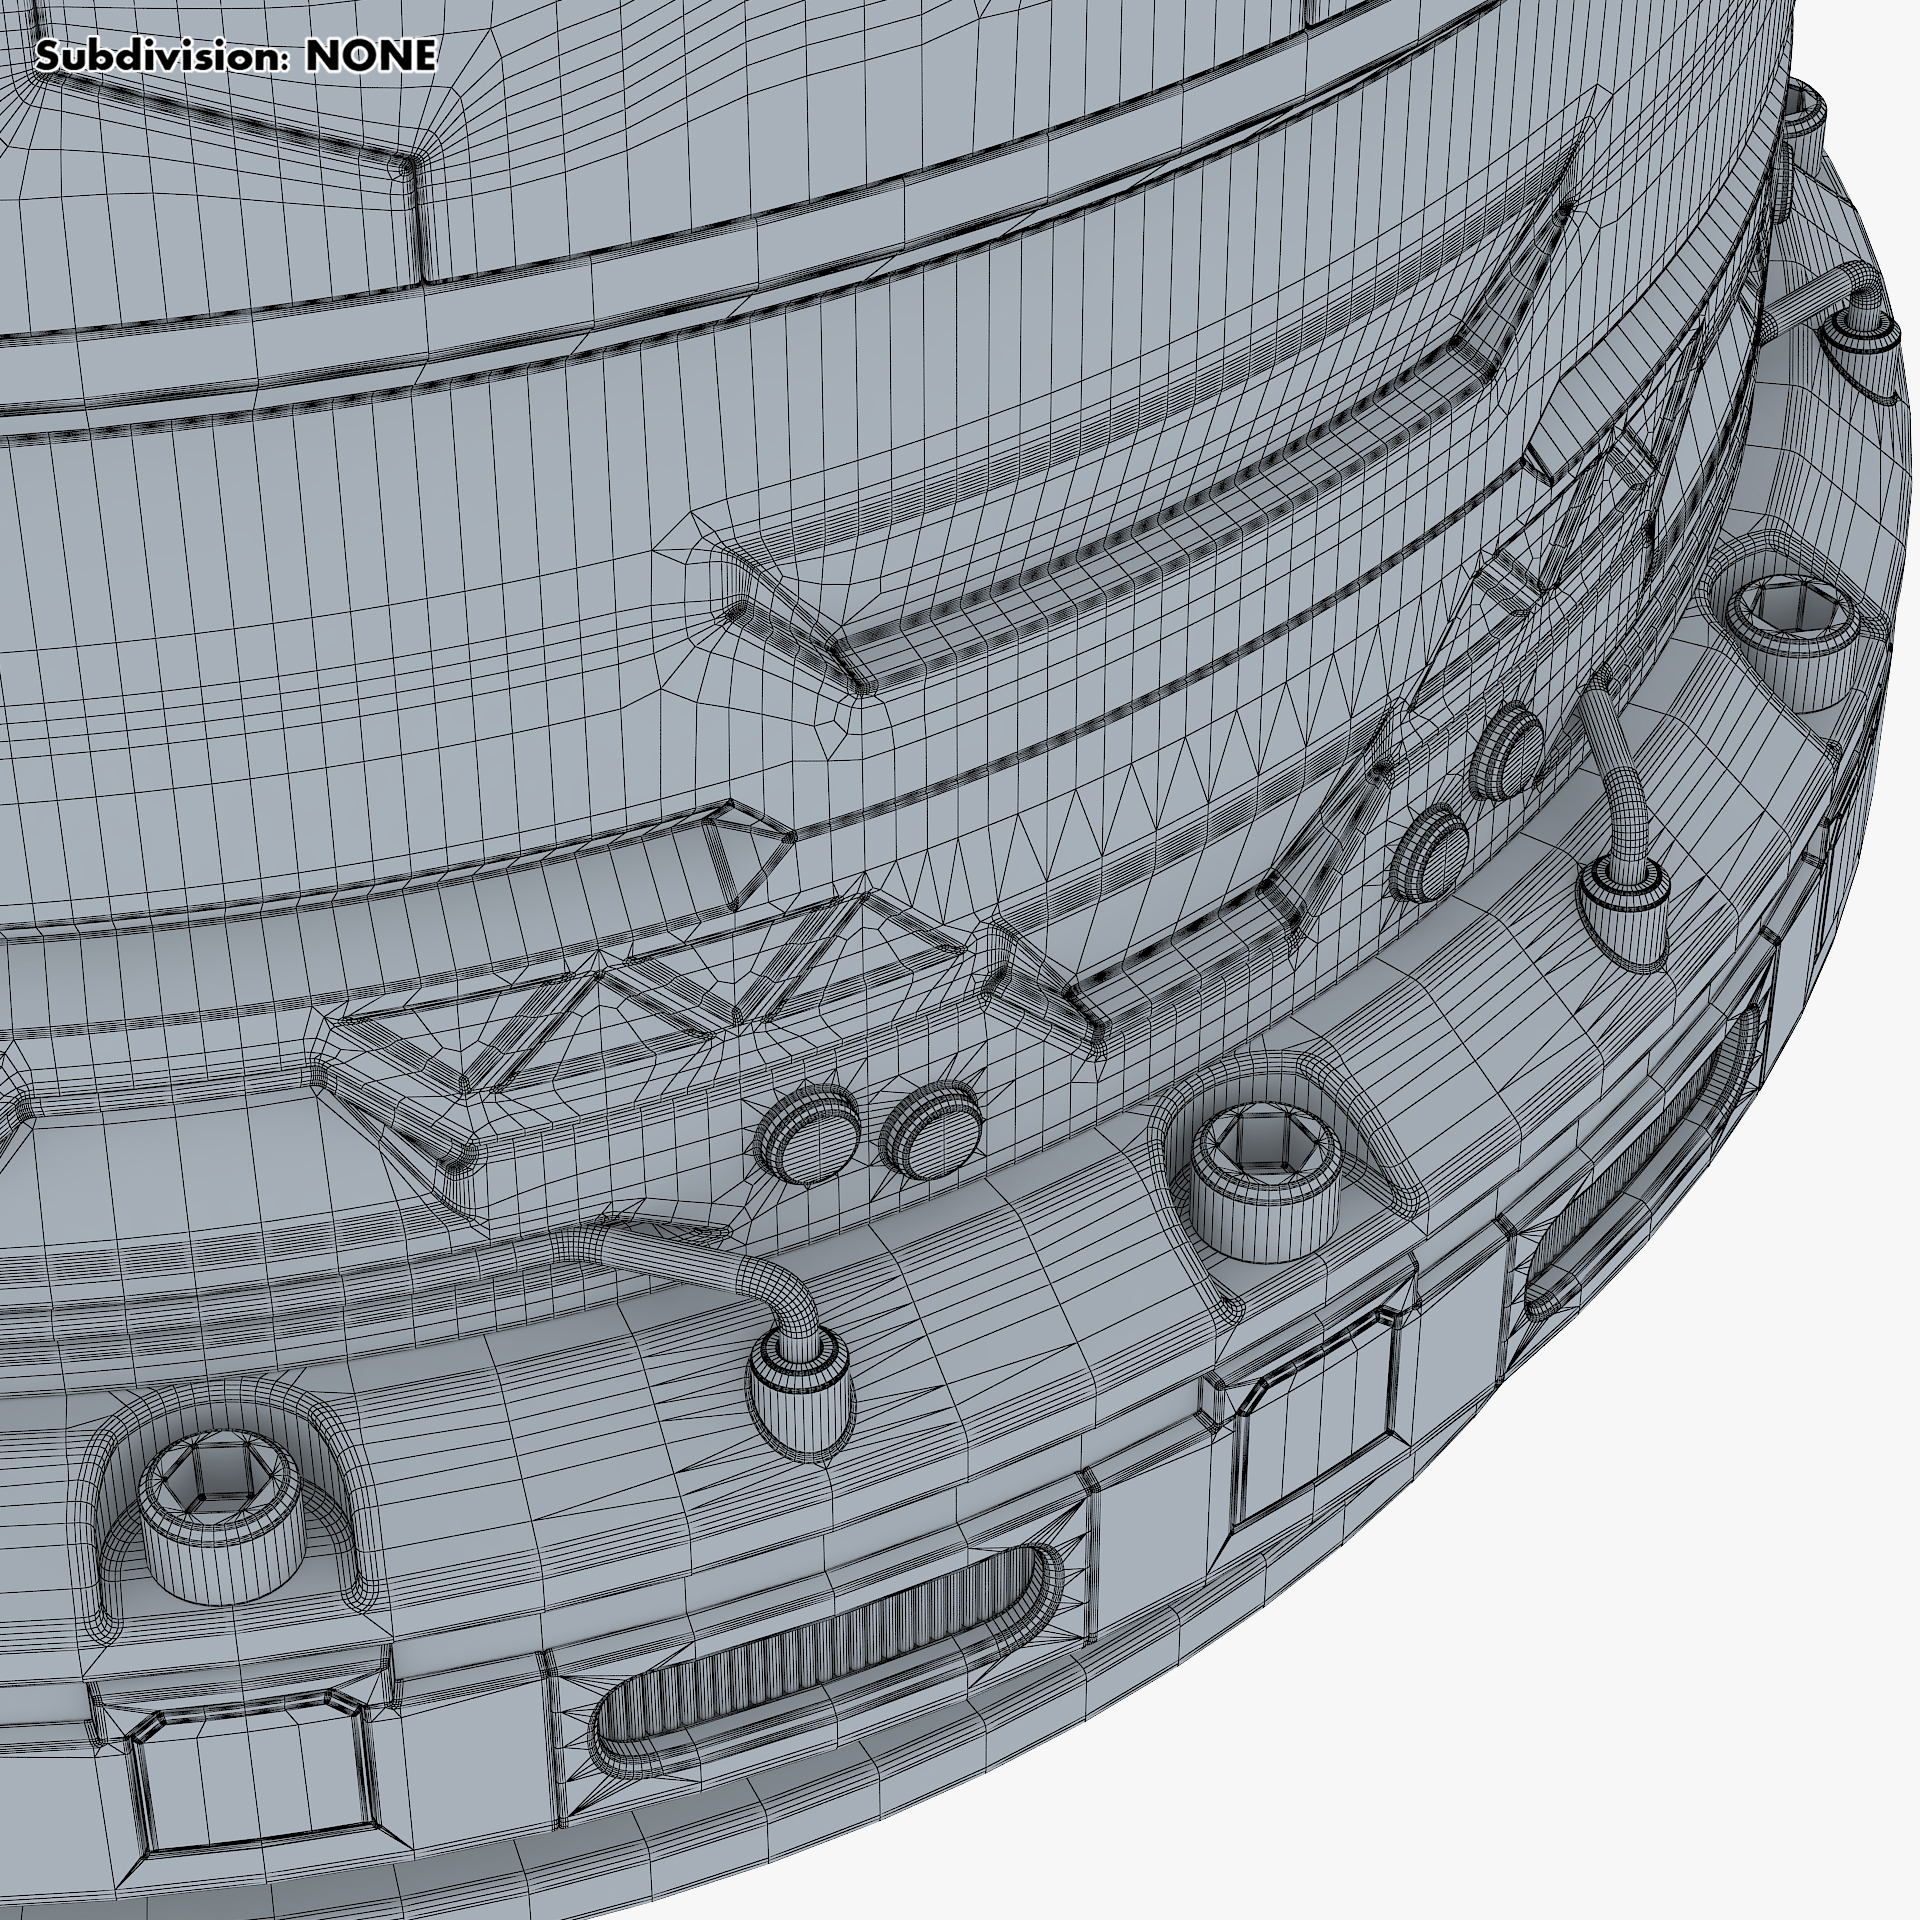Click left round button of center pair
The image size is (1920, 1920).
click(x=807, y=1131)
